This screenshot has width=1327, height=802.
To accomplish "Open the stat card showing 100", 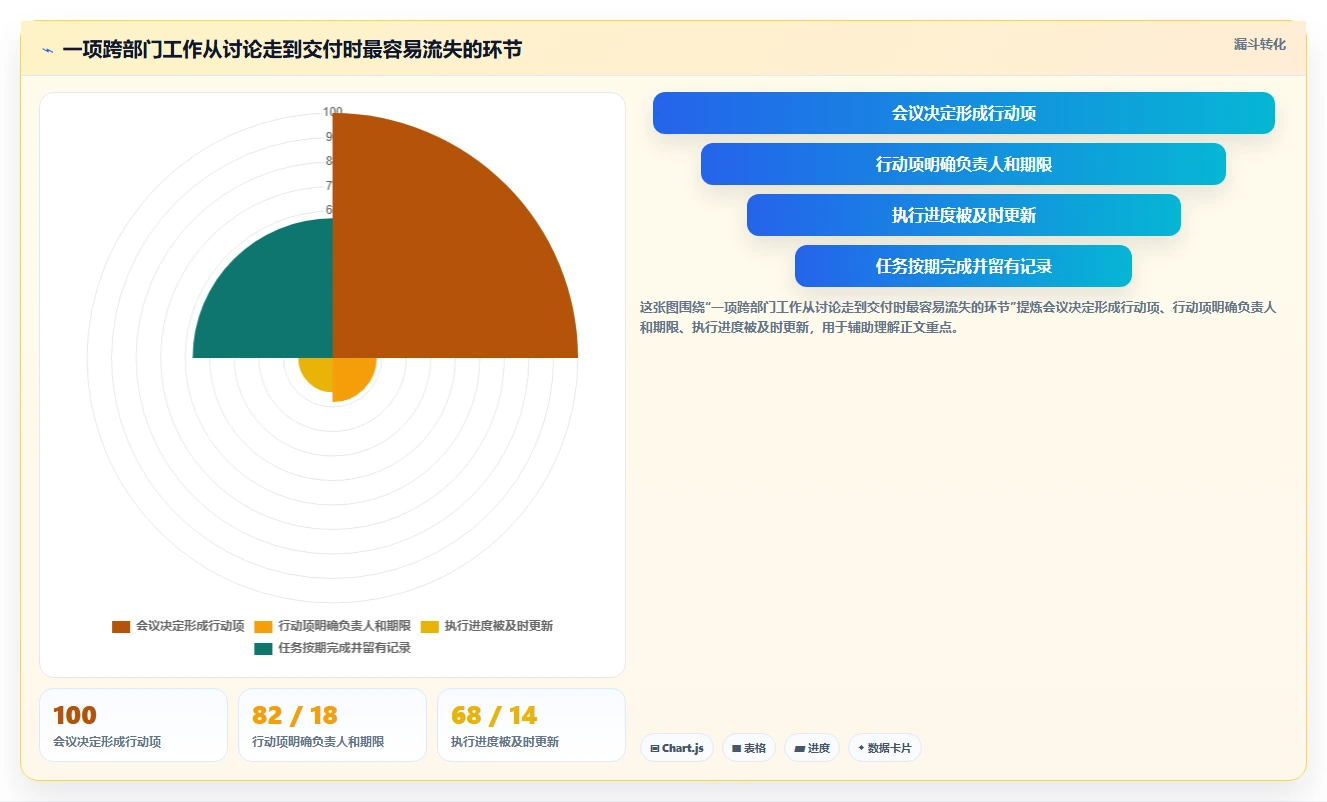I will click(x=133, y=725).
